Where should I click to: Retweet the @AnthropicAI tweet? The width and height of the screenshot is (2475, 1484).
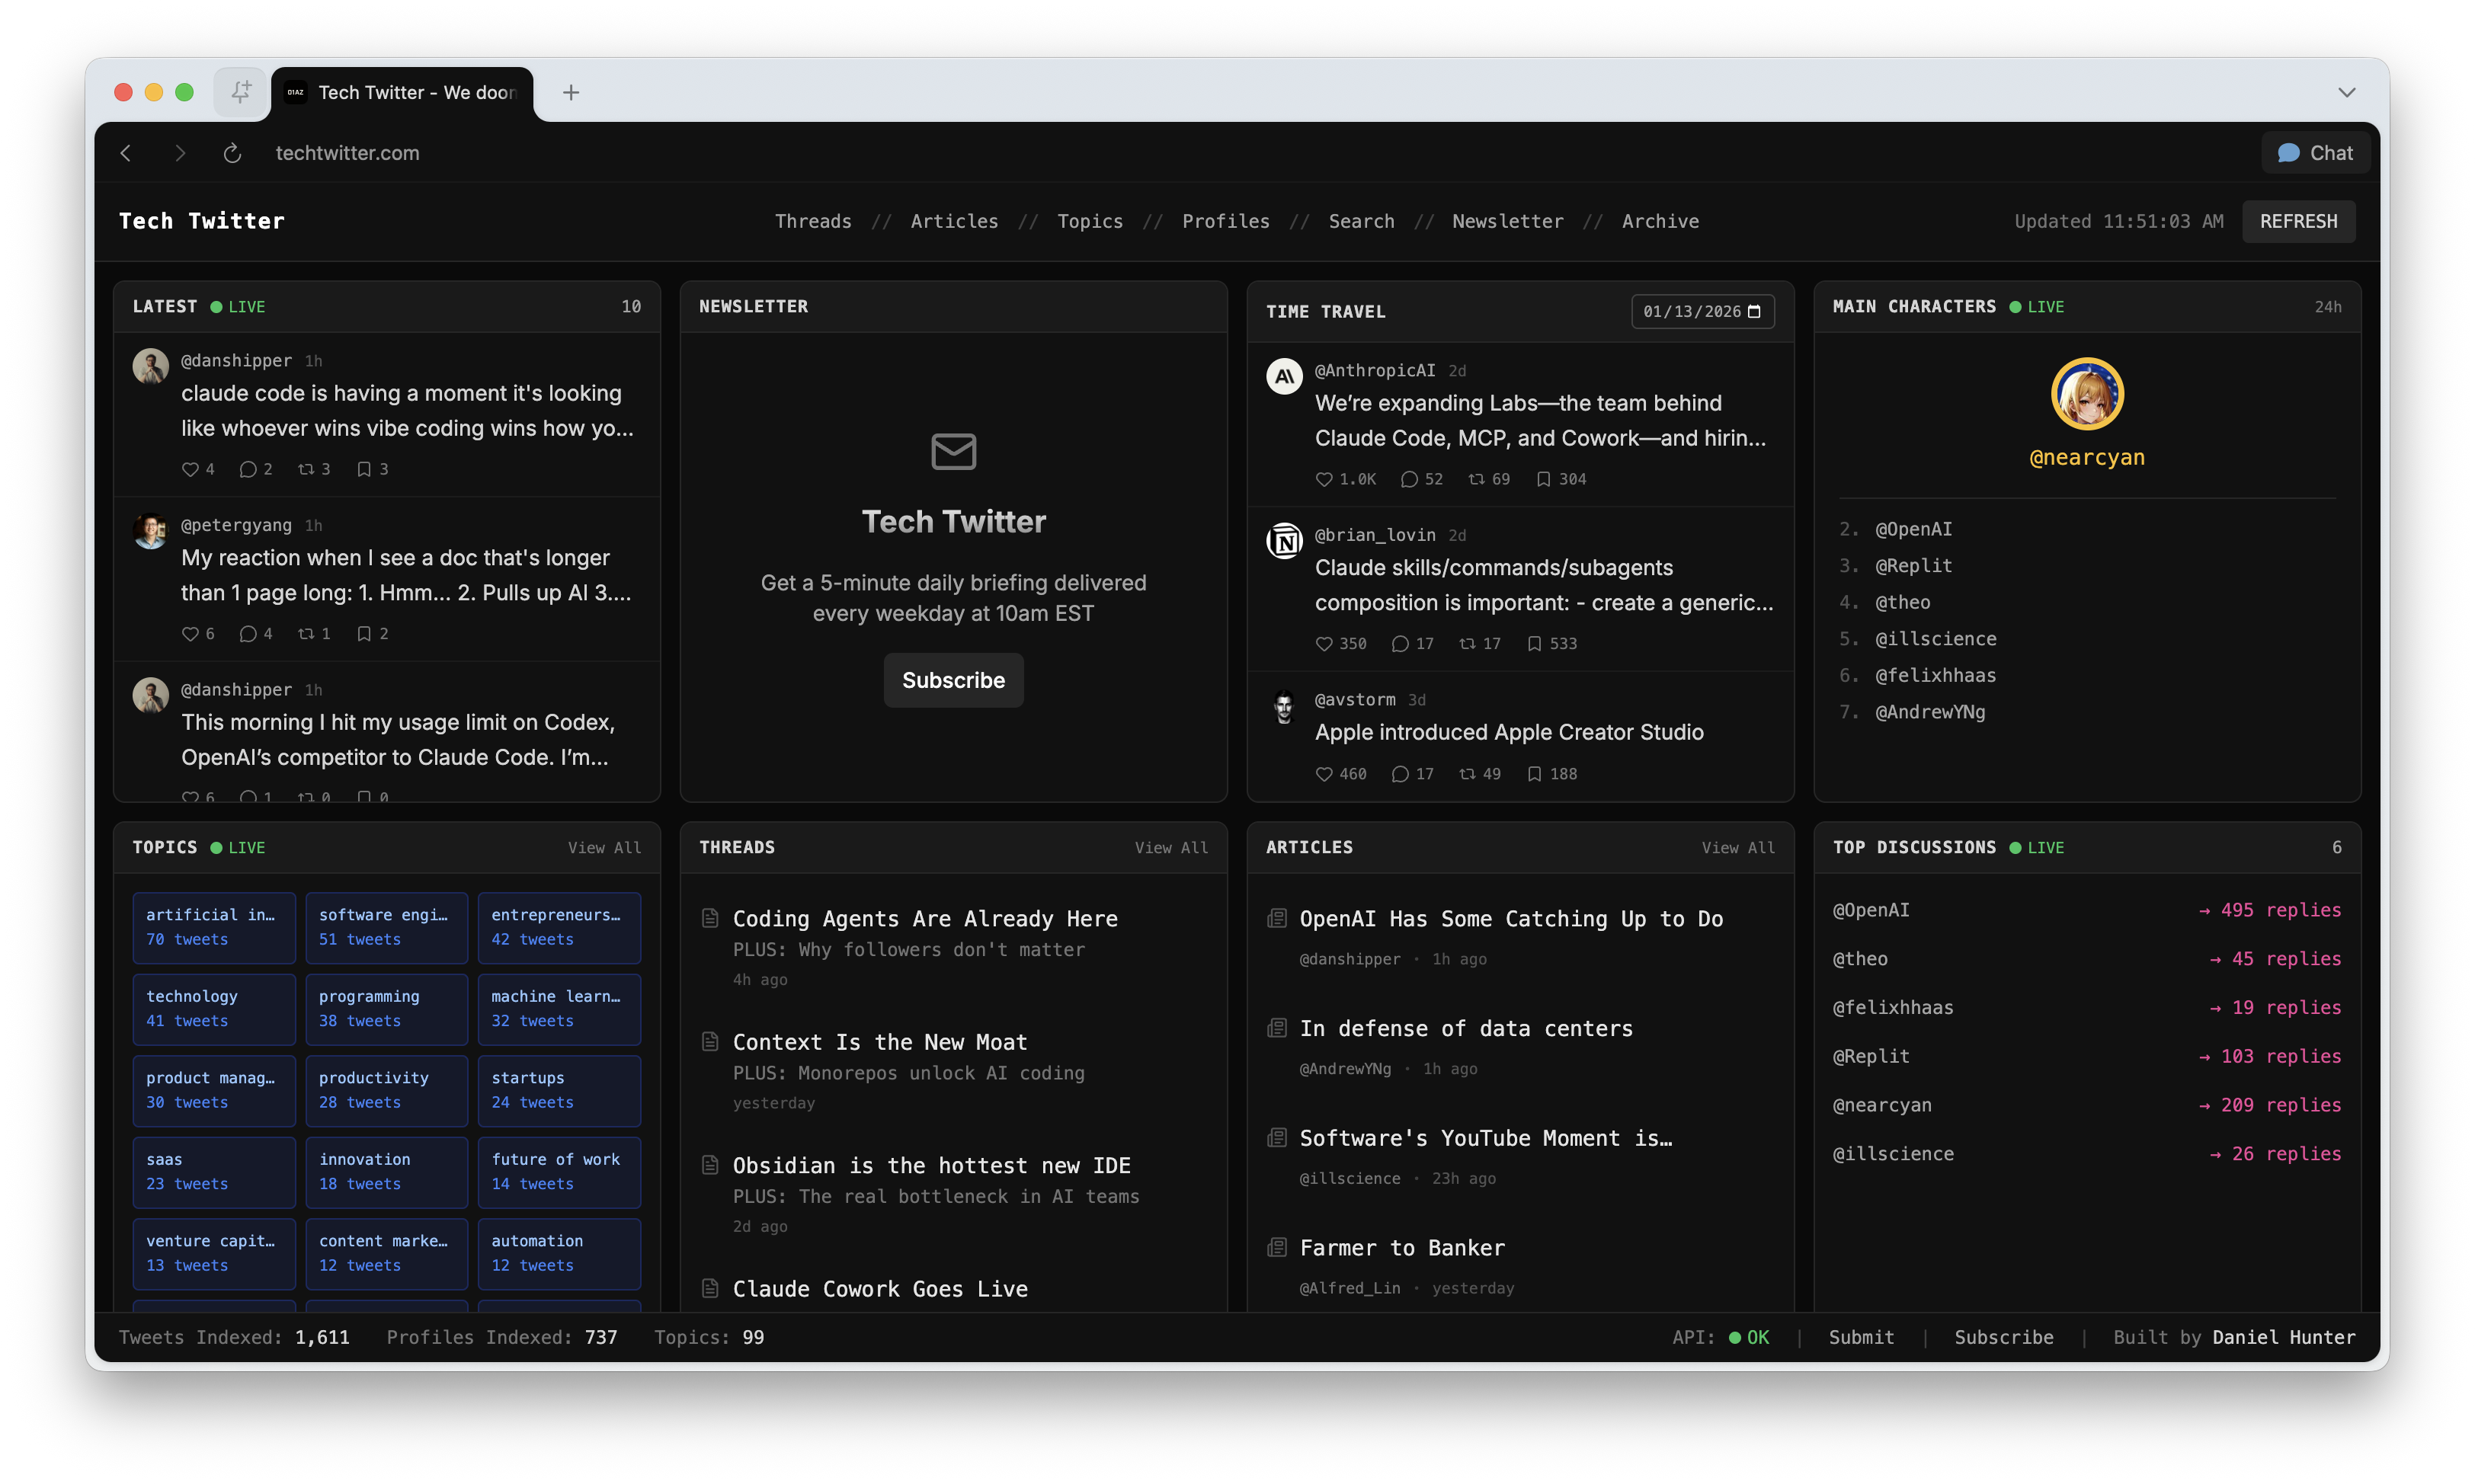pos(1476,479)
